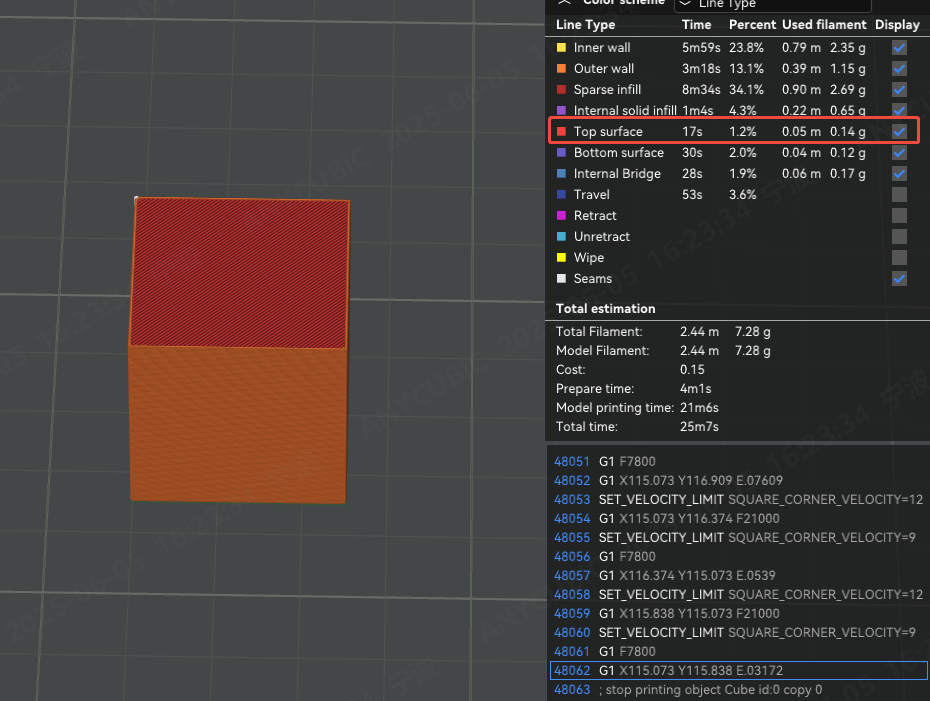Click the Outer wall orange color swatch

point(561,68)
